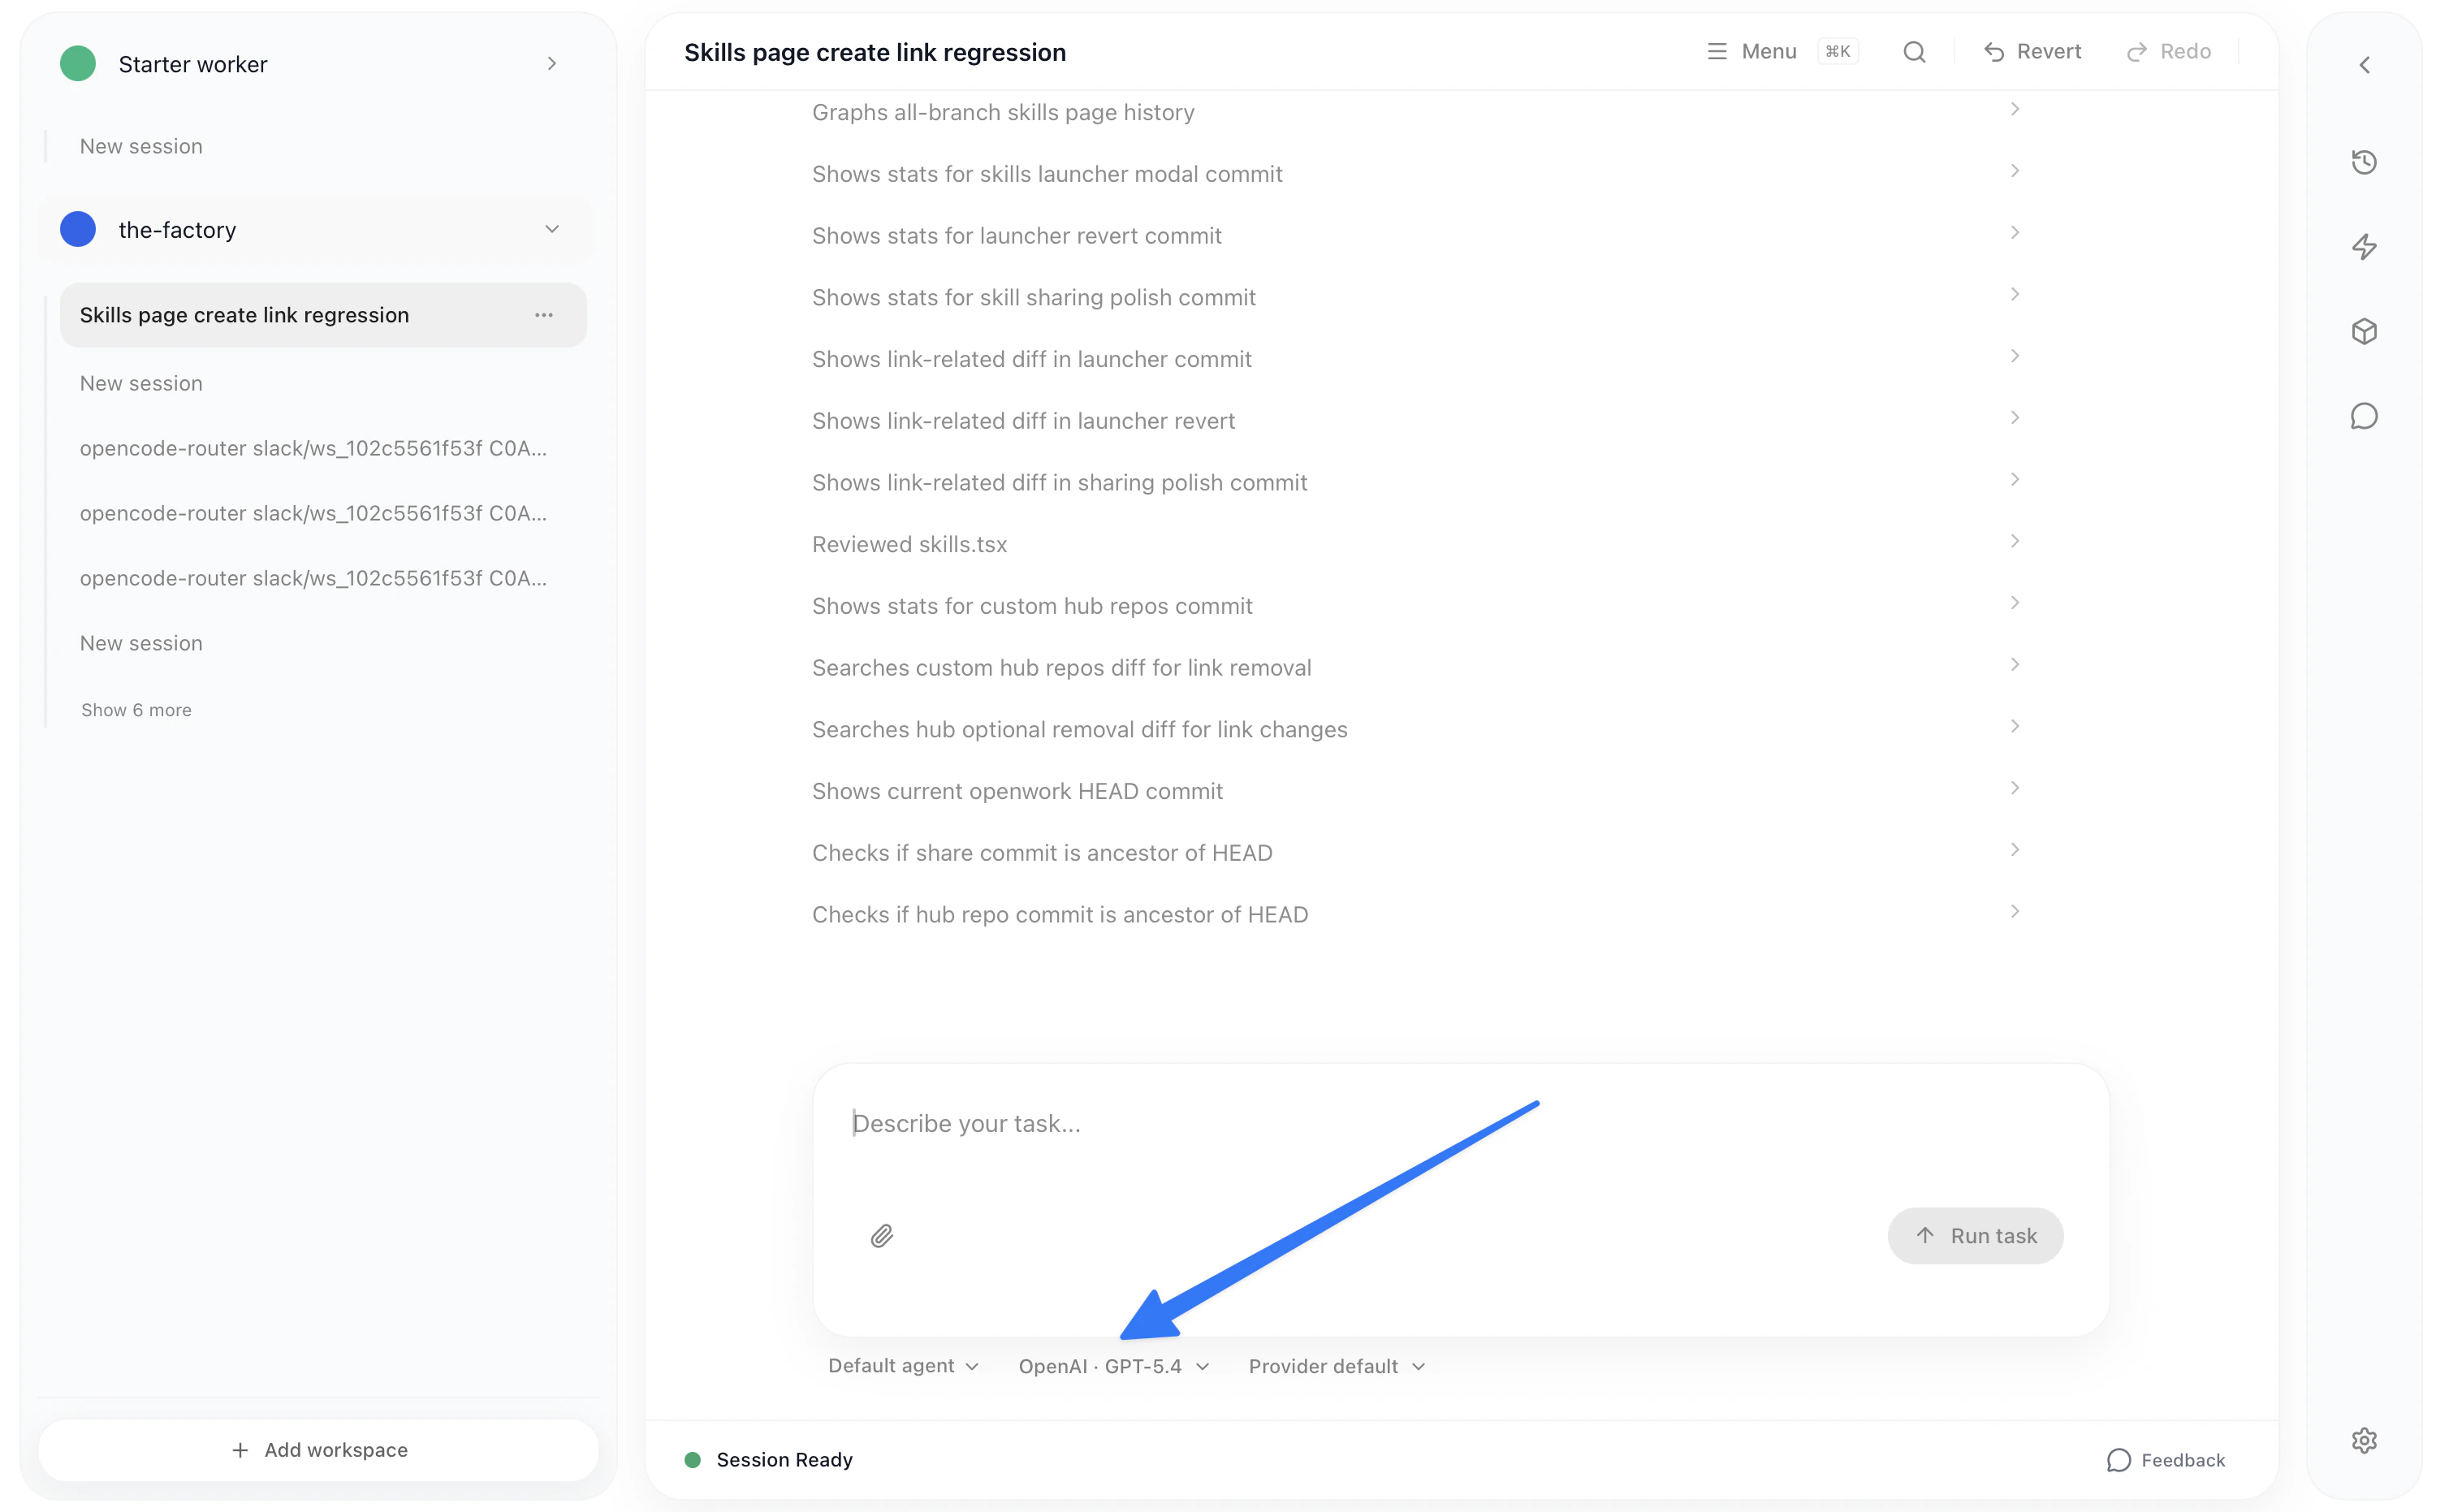Toggle the Starter worker workspace open
Viewport: 2449px width, 1512px height.
552,62
